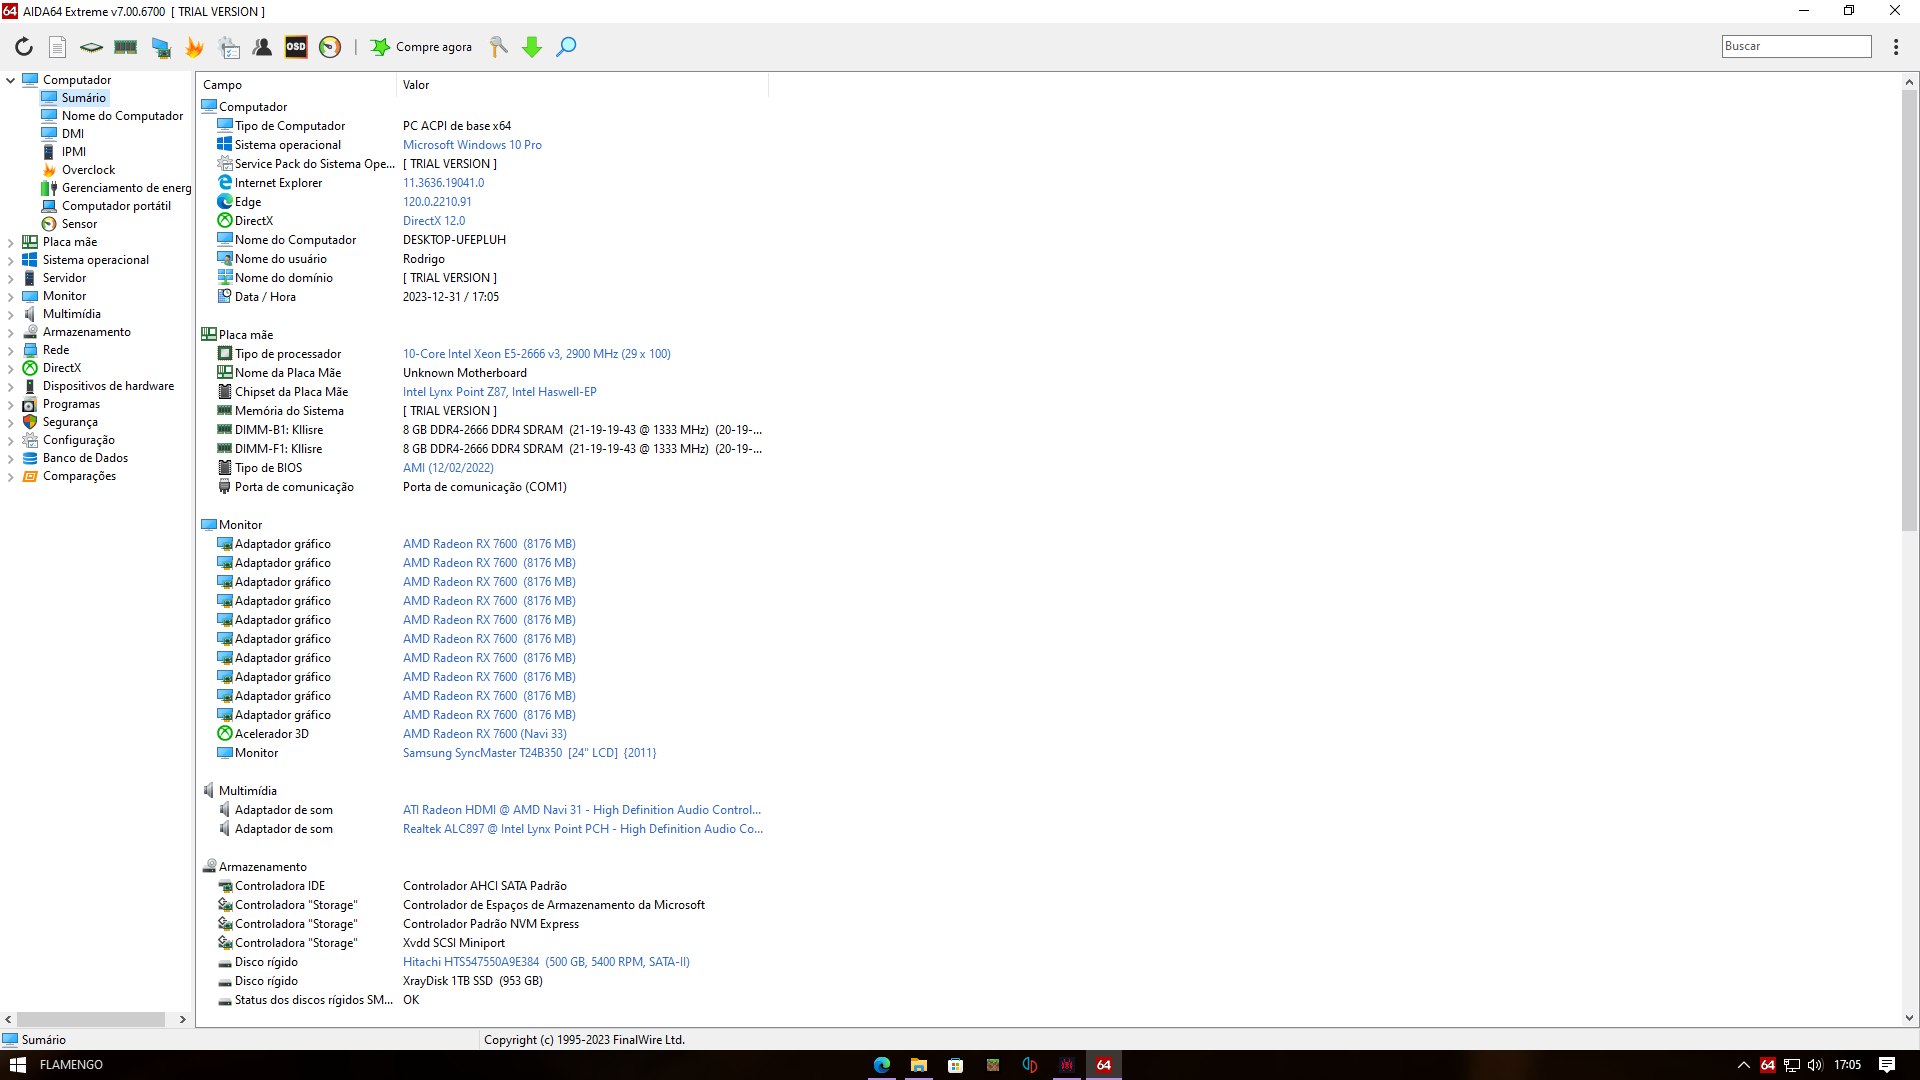
Task: Click the Edge version 120.0.2210.91 link
Action: click(437, 202)
